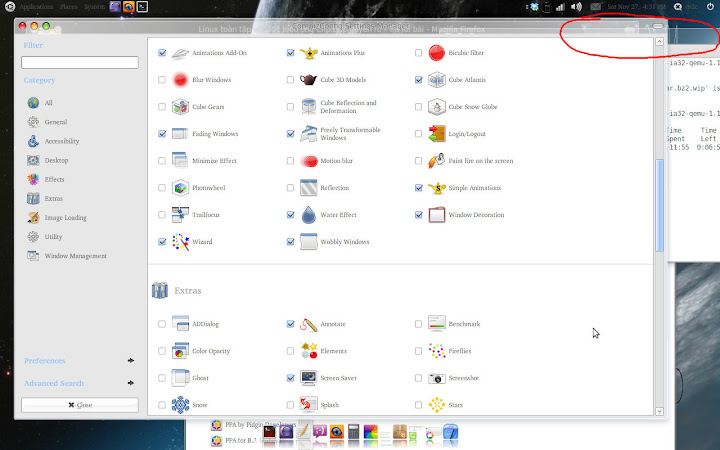Expand the Preferences section arrow

[131, 360]
